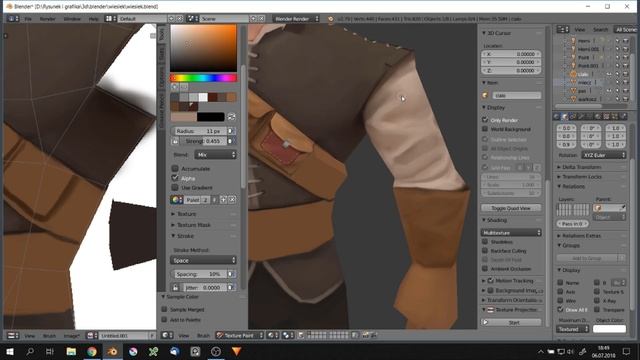Enable Shadeless checkbox
The height and width of the screenshot is (360, 640).
pos(485,242)
